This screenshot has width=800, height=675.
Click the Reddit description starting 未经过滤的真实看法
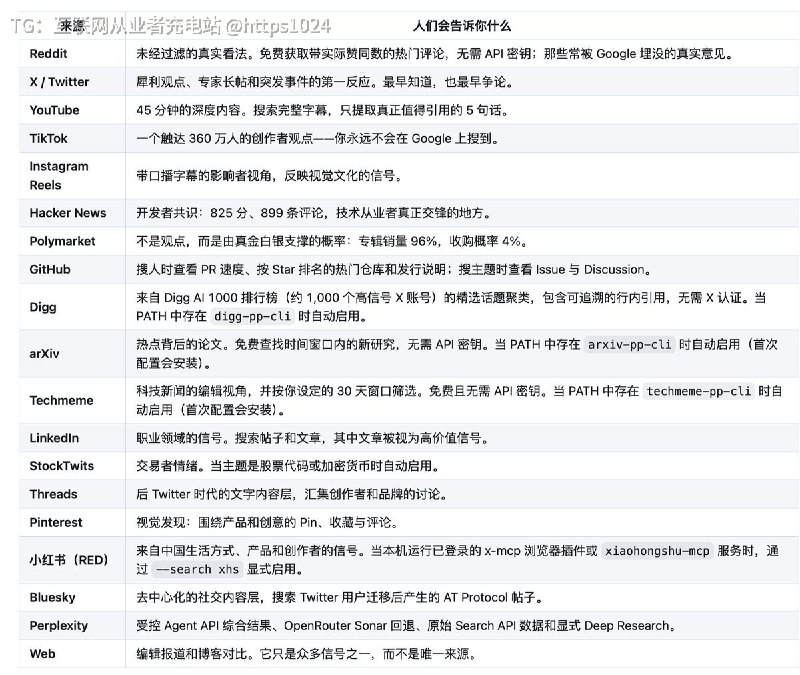[x=435, y=54]
